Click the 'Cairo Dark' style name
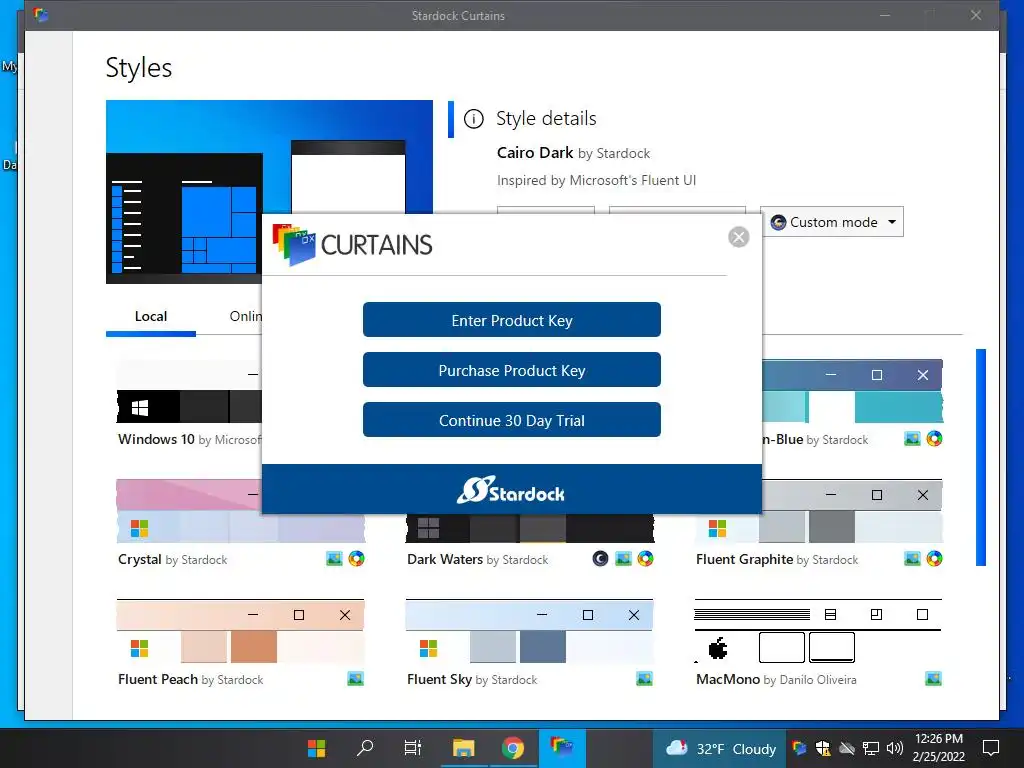This screenshot has height=768, width=1024. [535, 153]
